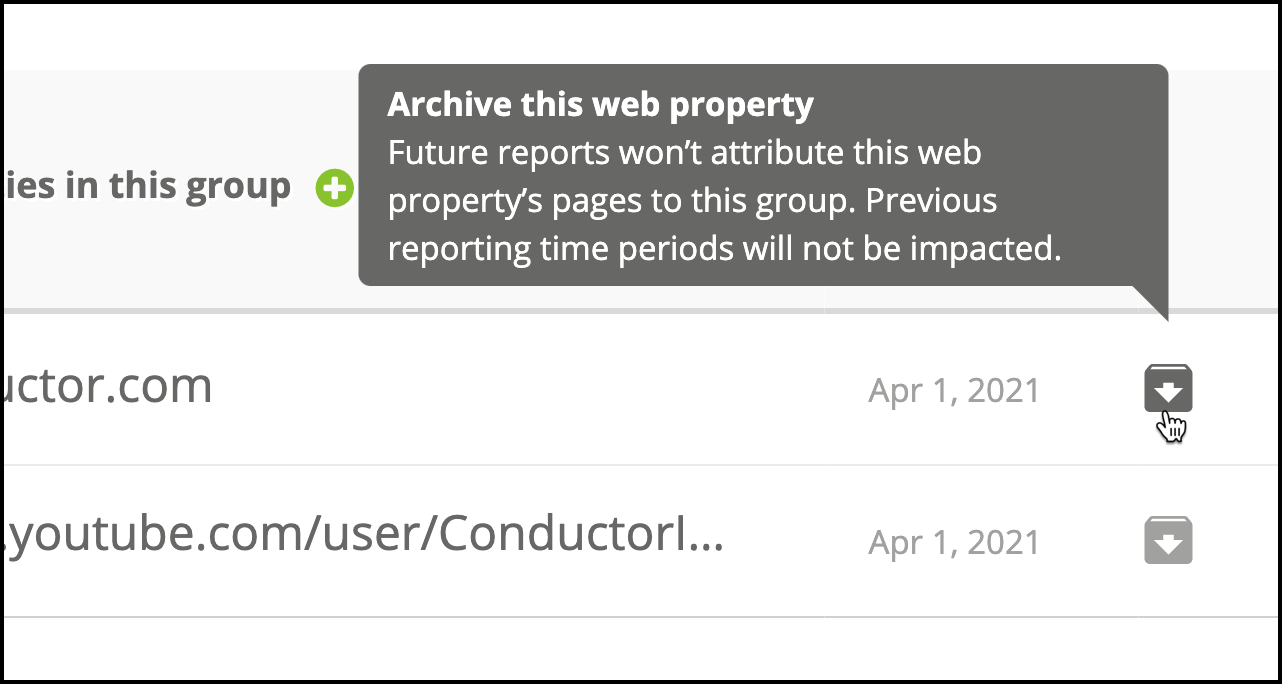
Task: Click the 'Future reports won't attribute' tooltip line
Action: 685,153
